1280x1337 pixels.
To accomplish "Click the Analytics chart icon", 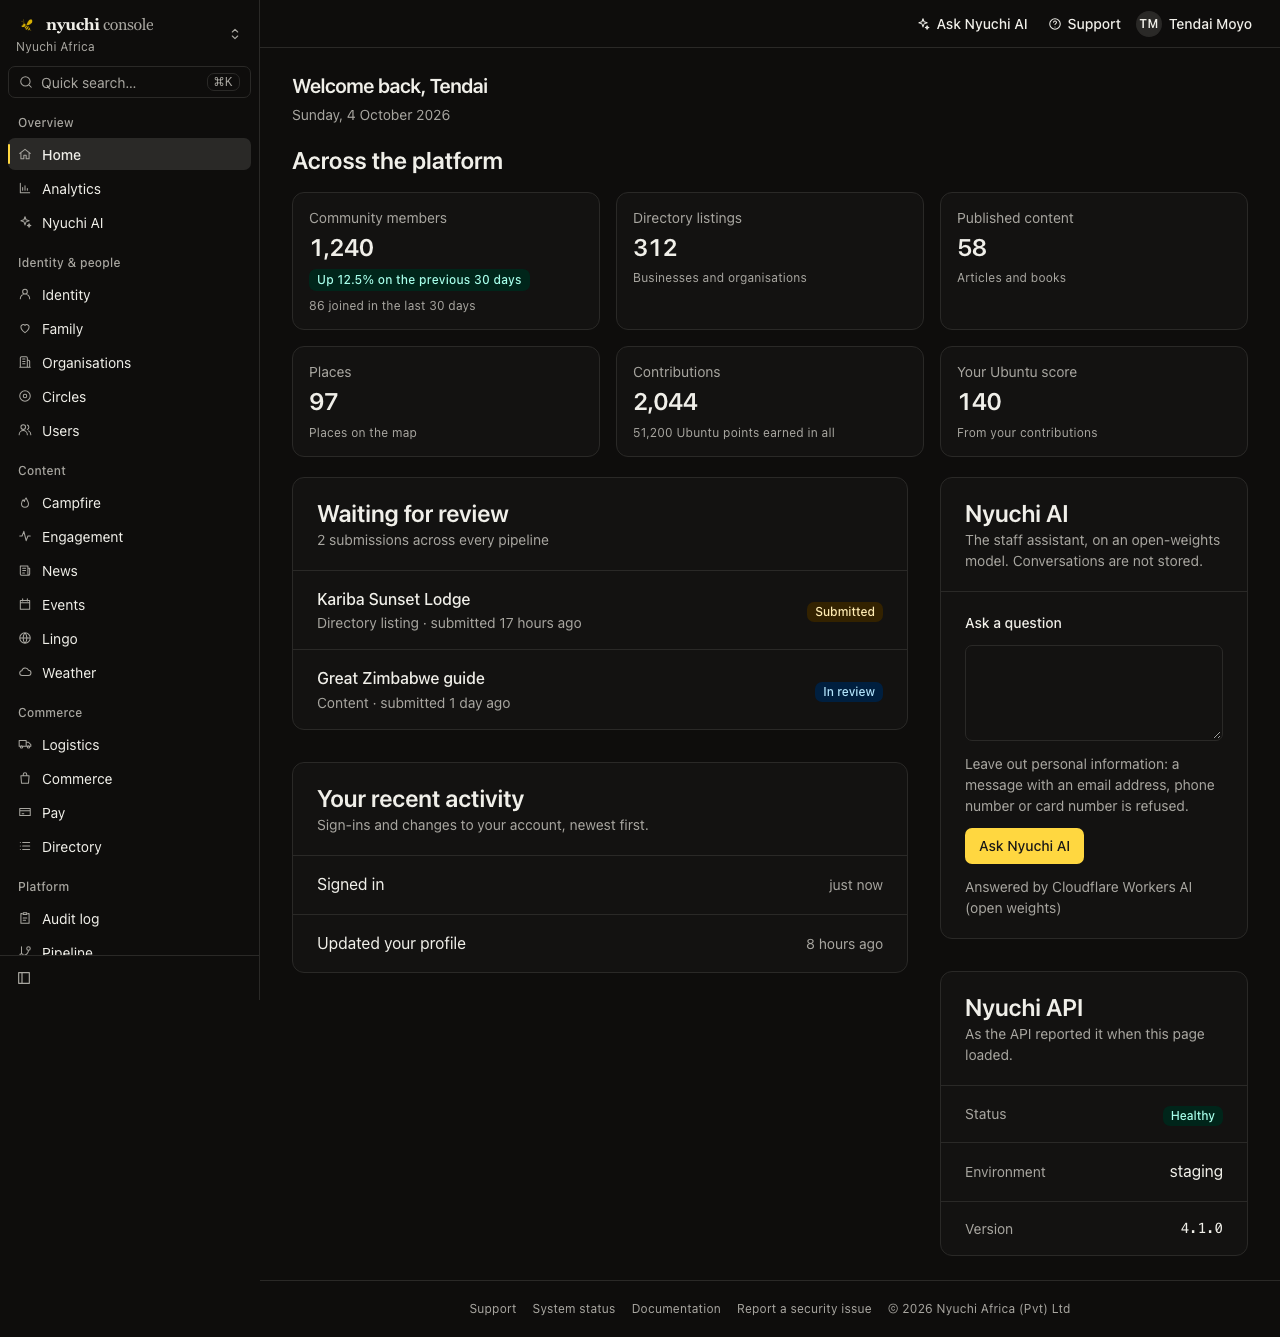I will [25, 189].
